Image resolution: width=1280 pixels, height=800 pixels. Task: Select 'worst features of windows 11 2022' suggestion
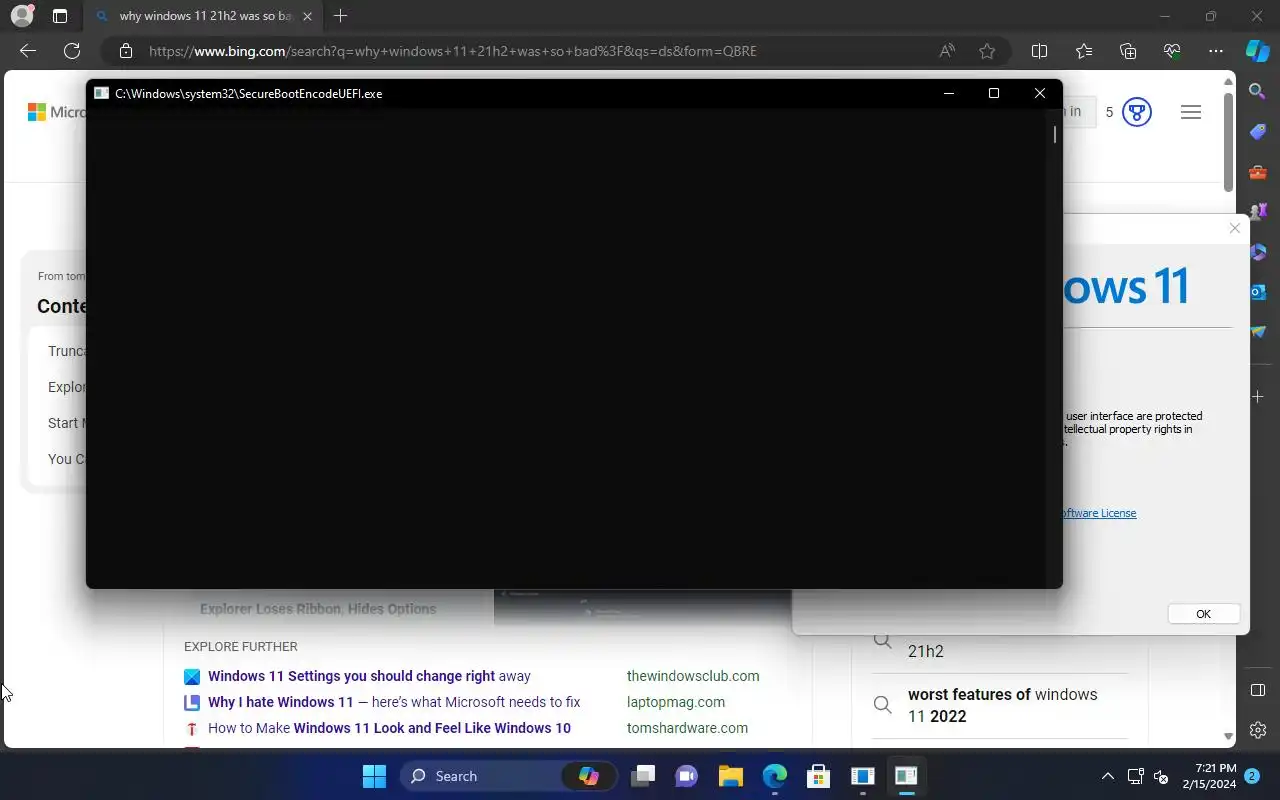tap(1000, 705)
